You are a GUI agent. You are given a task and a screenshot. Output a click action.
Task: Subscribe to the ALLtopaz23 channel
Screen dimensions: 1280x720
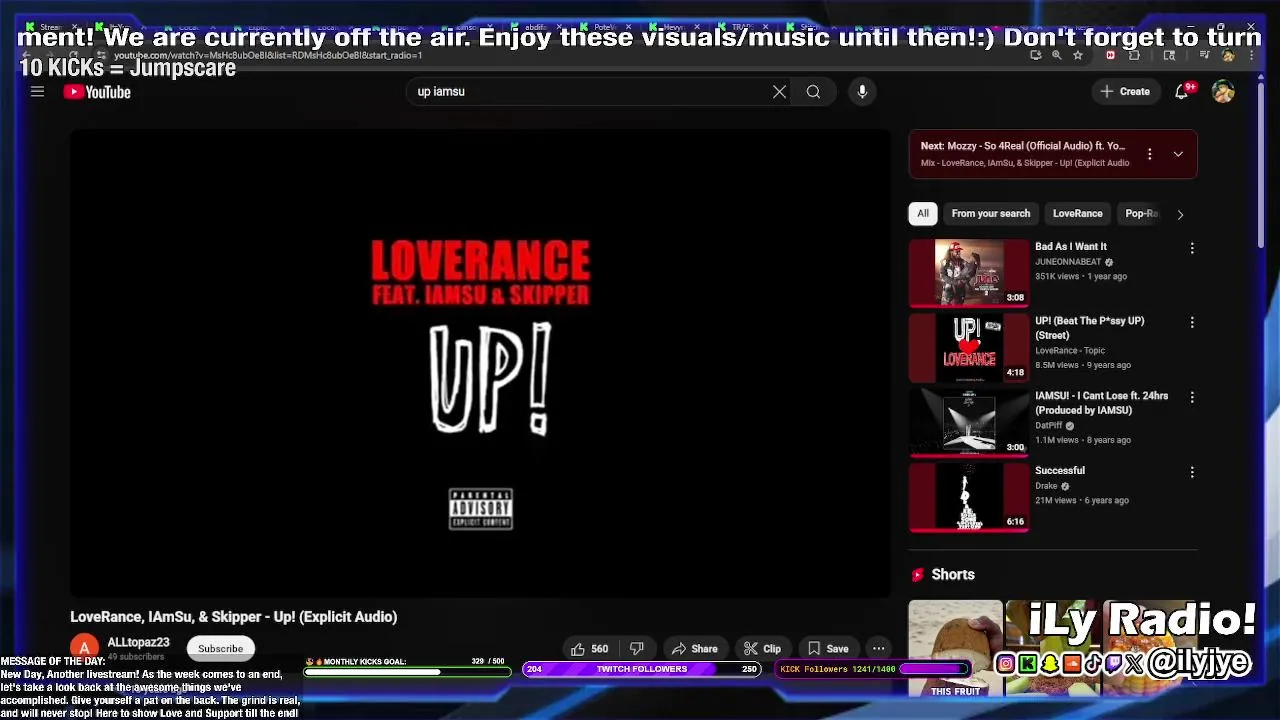[x=220, y=648]
